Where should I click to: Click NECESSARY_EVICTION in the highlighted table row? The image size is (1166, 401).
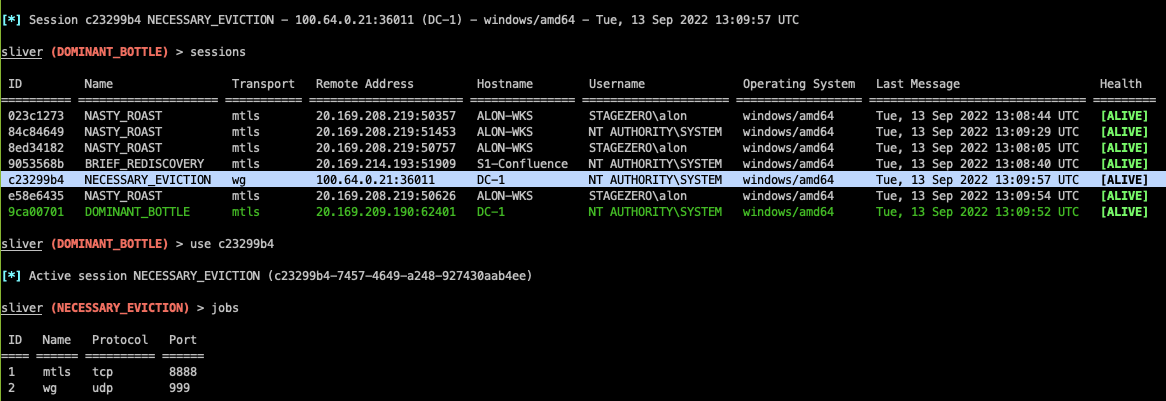[147, 179]
